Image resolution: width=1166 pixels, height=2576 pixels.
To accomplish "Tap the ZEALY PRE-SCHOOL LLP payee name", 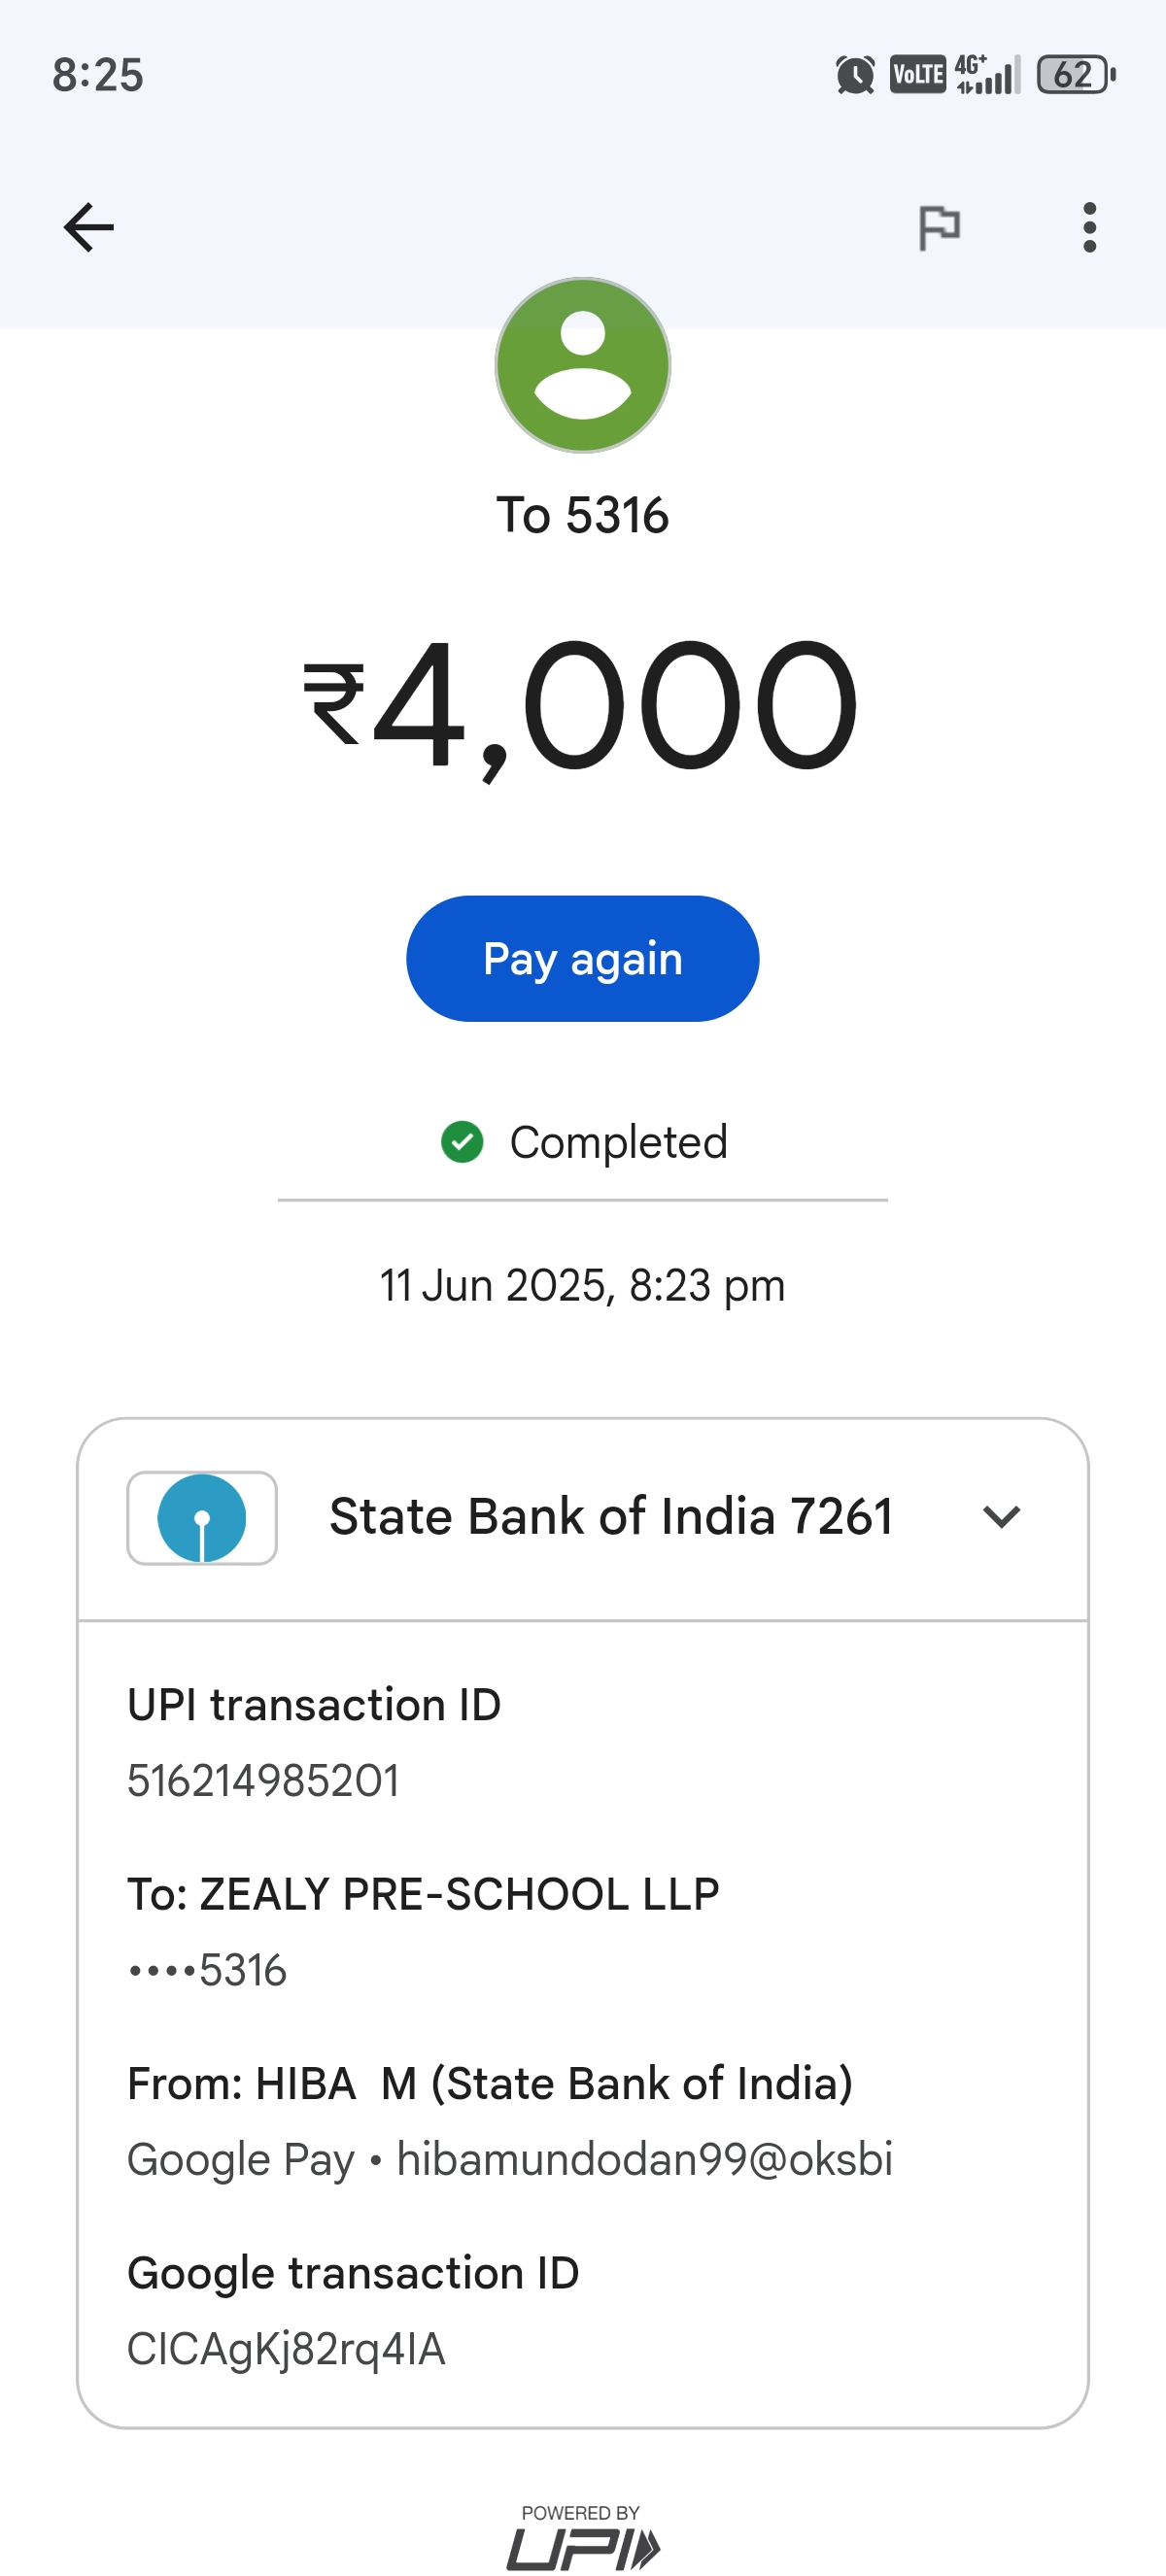I will 459,1894.
